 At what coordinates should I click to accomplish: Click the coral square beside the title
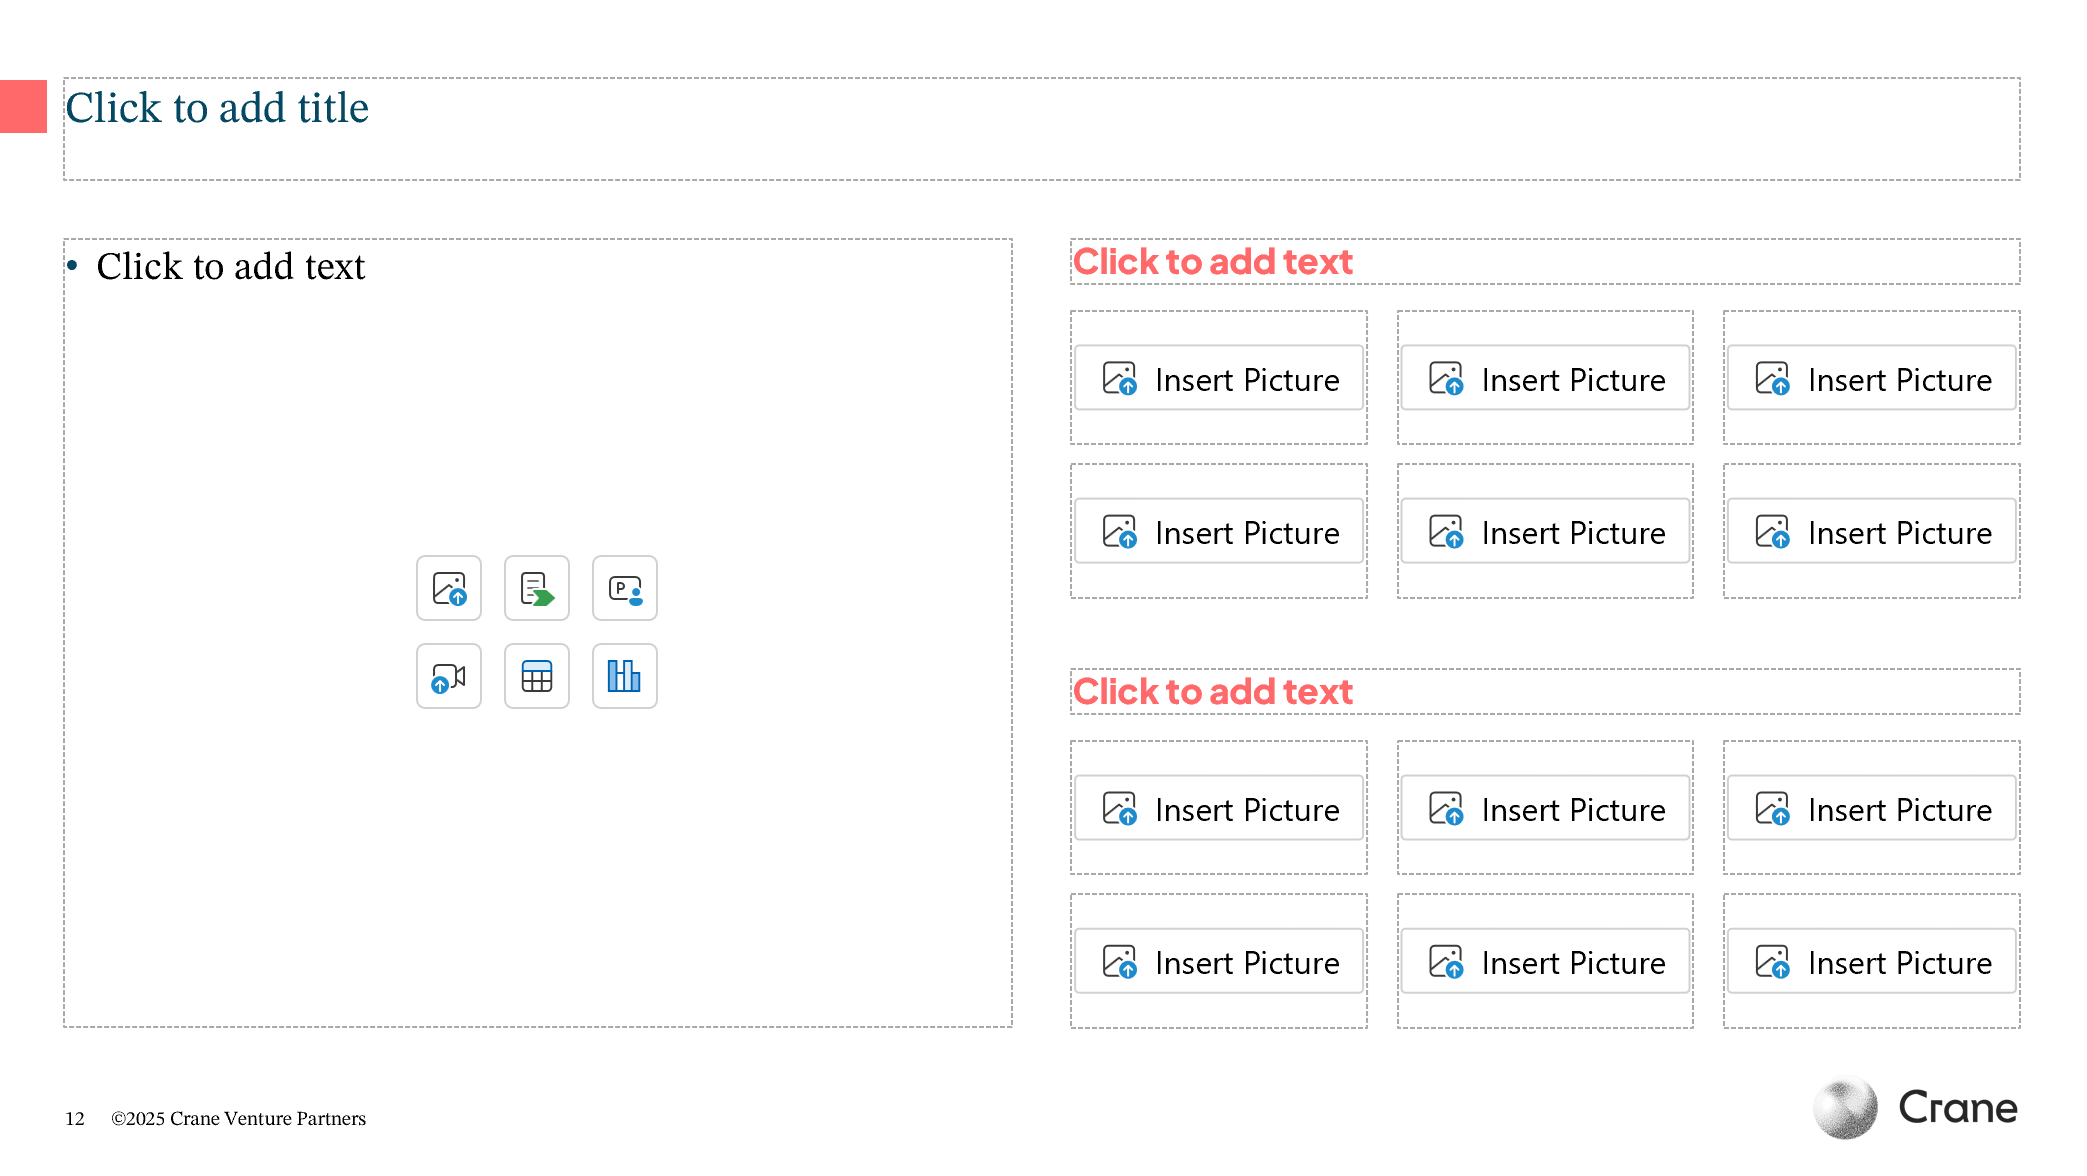(x=23, y=106)
